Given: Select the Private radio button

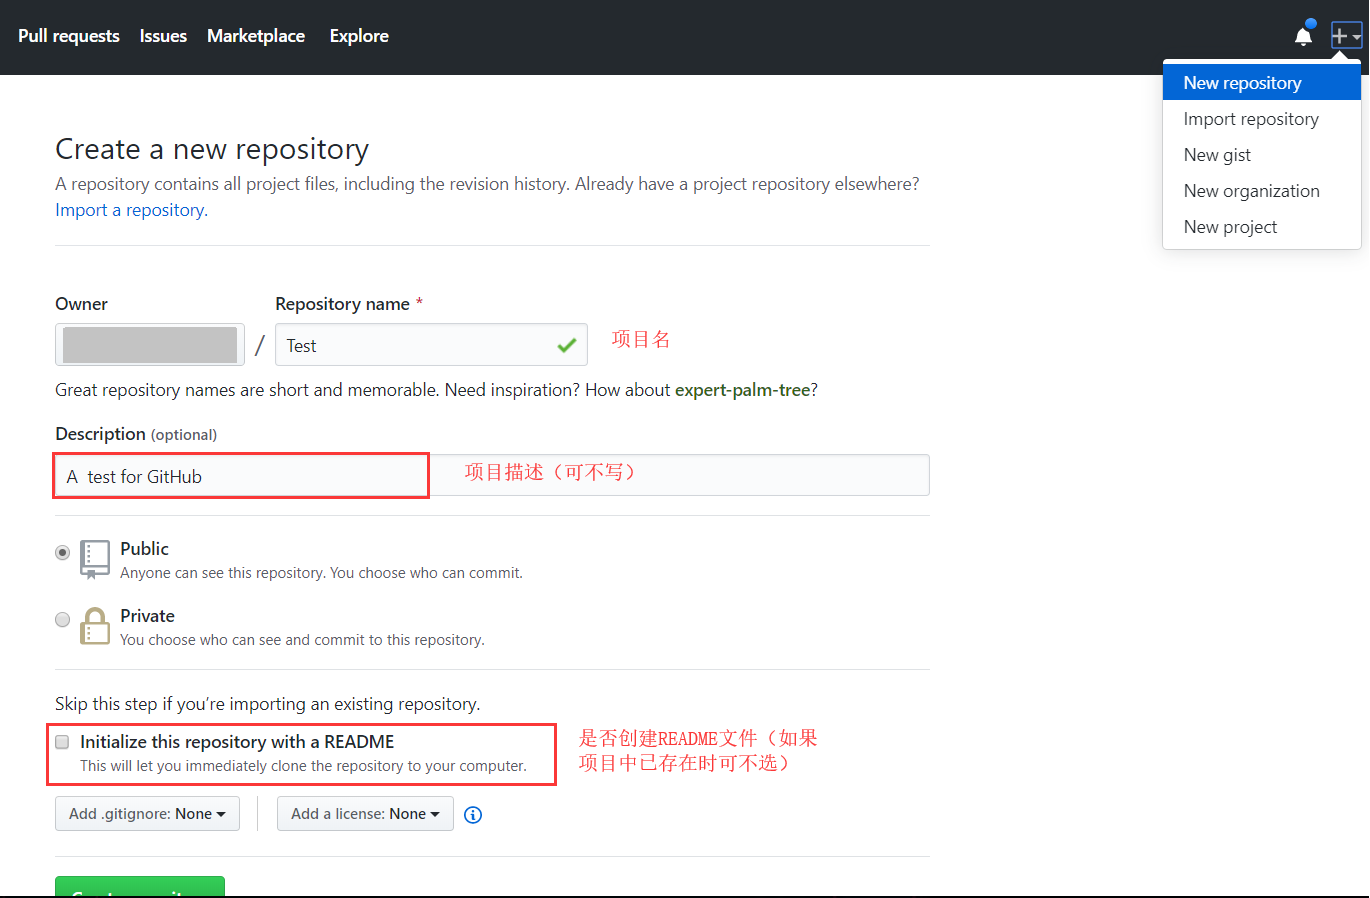Looking at the screenshot, I should coord(62,619).
